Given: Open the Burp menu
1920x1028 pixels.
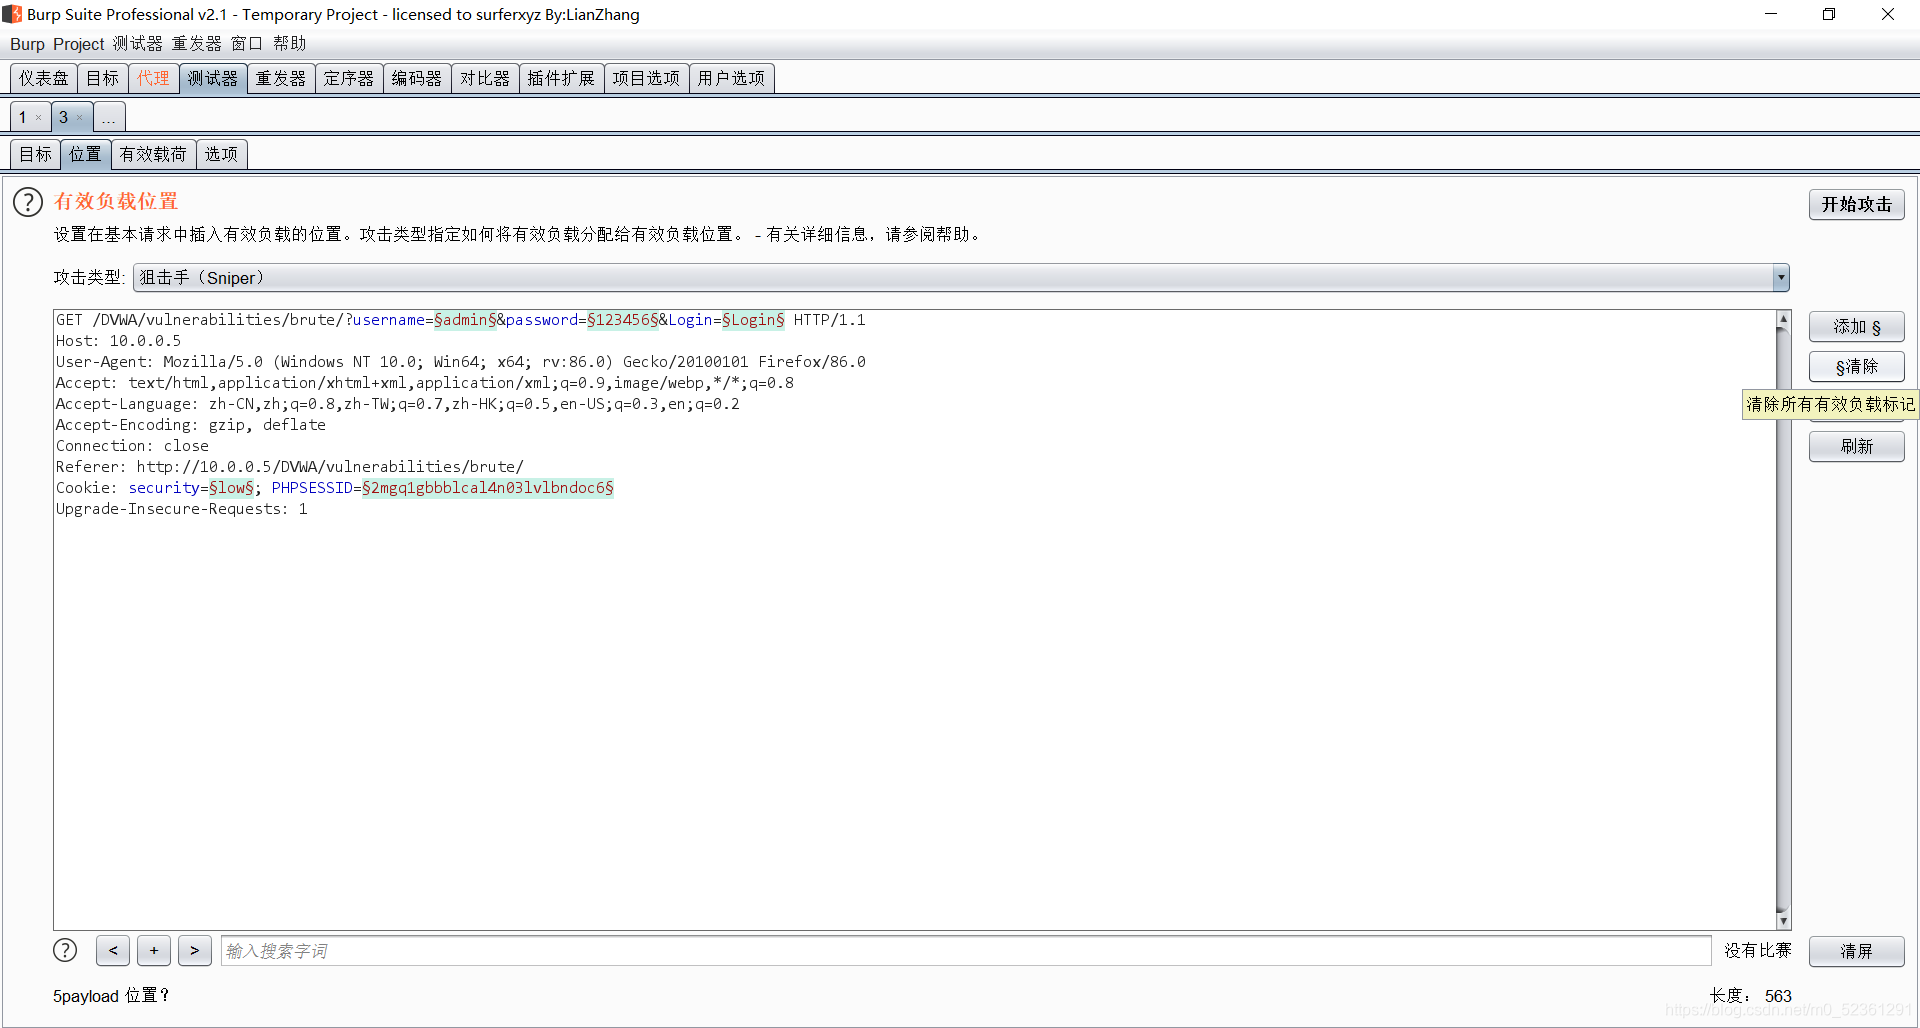Looking at the screenshot, I should (x=27, y=44).
